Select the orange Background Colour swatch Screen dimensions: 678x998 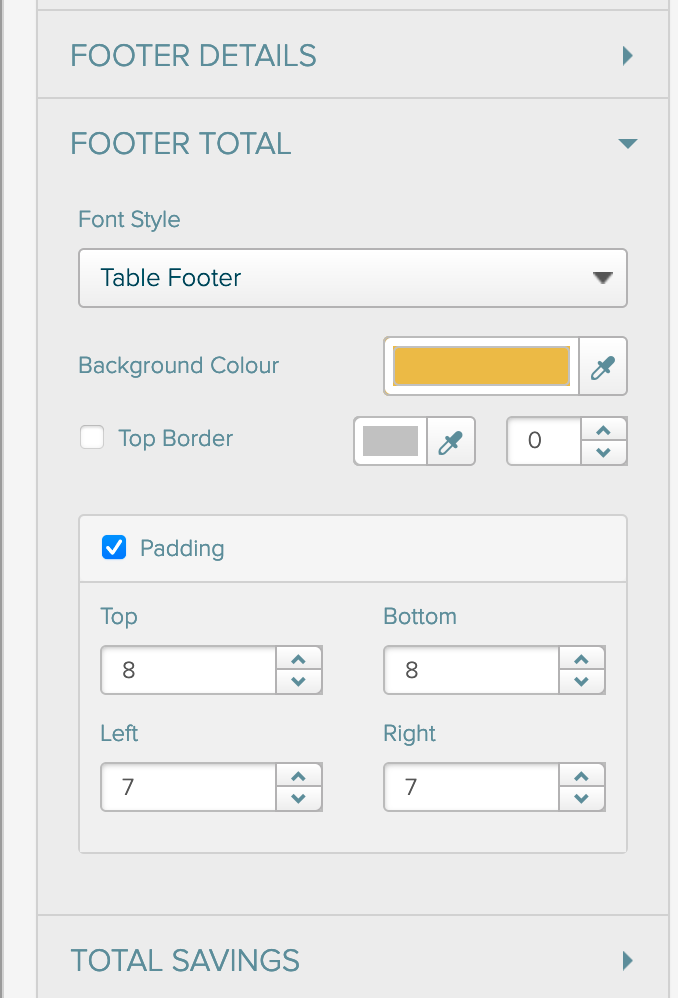point(481,366)
